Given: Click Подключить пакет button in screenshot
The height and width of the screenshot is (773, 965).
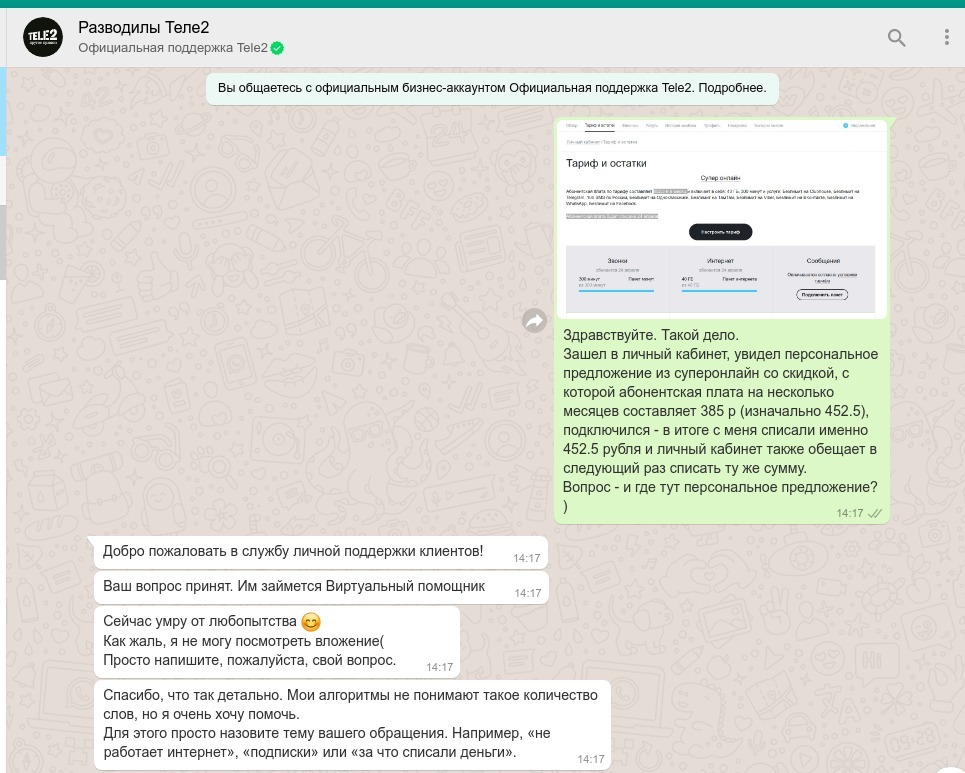Looking at the screenshot, I should coord(822,295).
